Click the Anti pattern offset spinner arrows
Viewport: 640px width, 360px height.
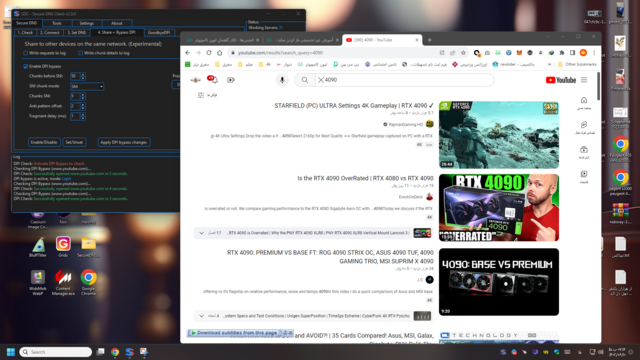tap(83, 106)
